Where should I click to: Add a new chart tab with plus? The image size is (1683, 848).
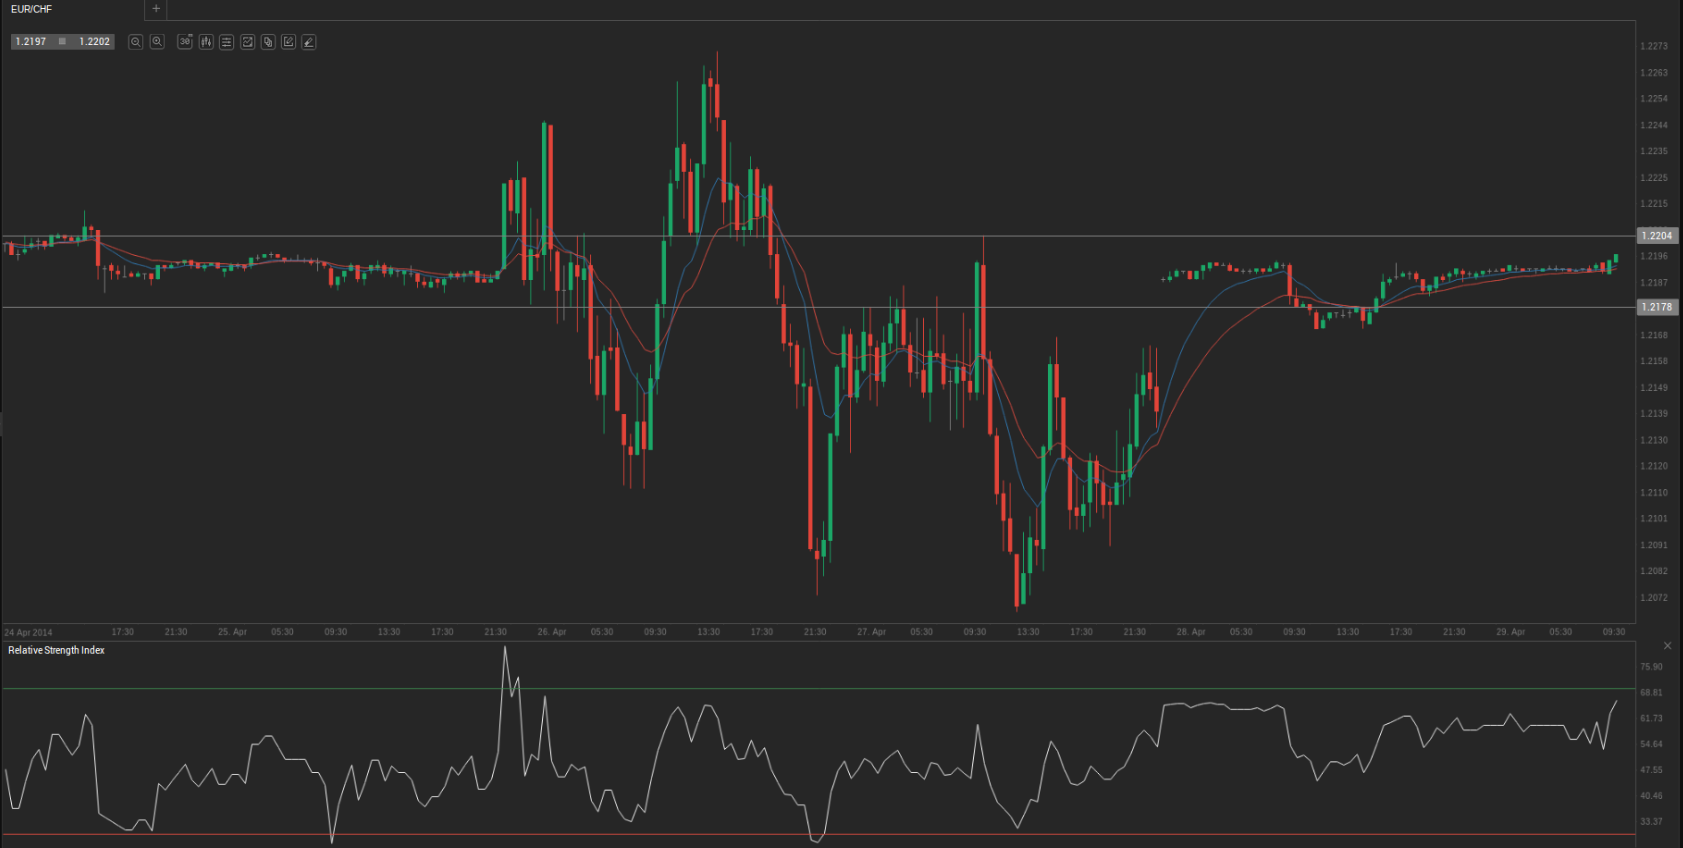tap(156, 9)
